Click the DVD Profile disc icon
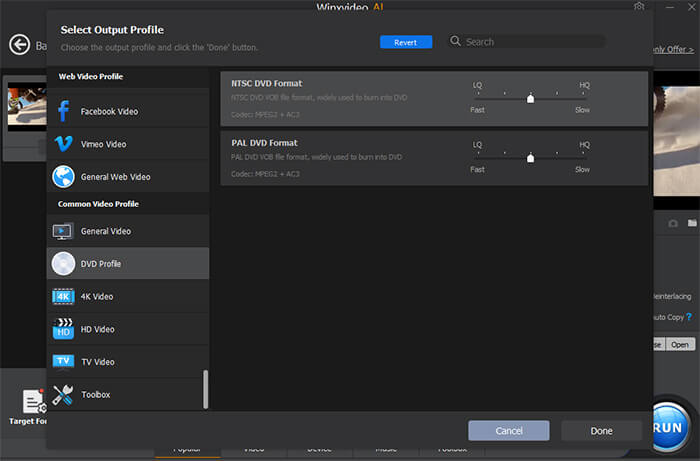Image resolution: width=700 pixels, height=461 pixels. pos(64,264)
